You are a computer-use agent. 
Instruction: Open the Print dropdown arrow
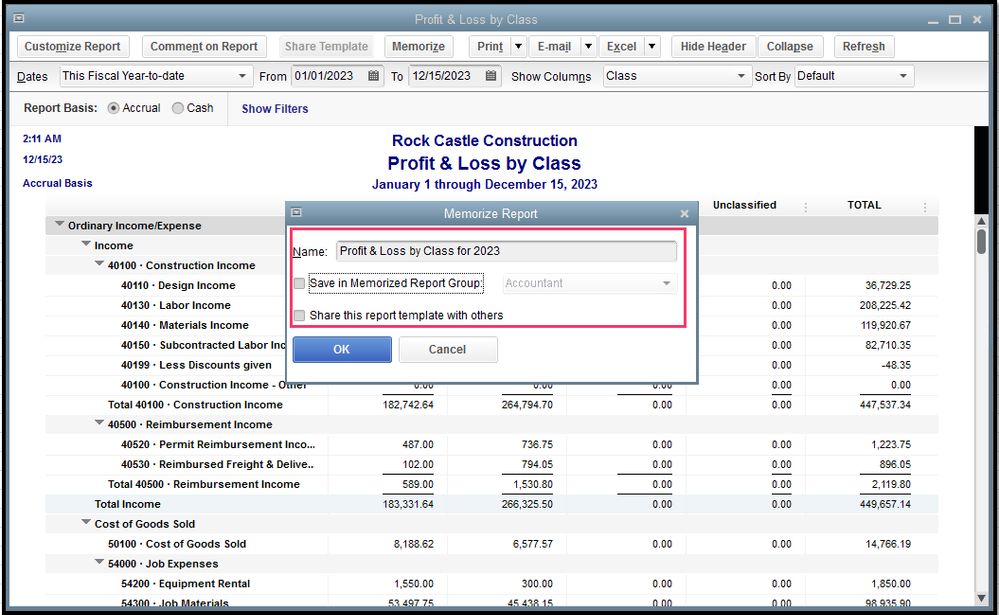518,47
